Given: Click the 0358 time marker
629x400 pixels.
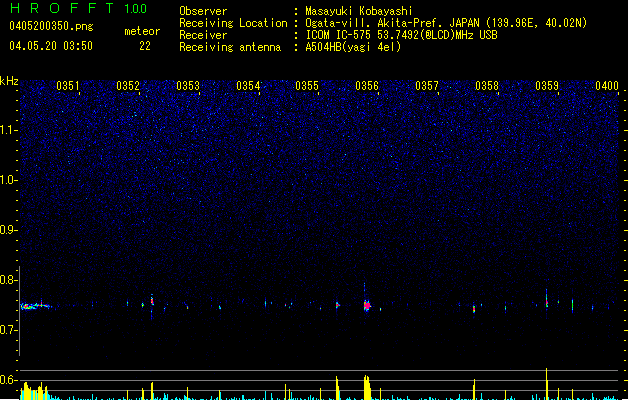Looking at the screenshot, I should coord(487,86).
